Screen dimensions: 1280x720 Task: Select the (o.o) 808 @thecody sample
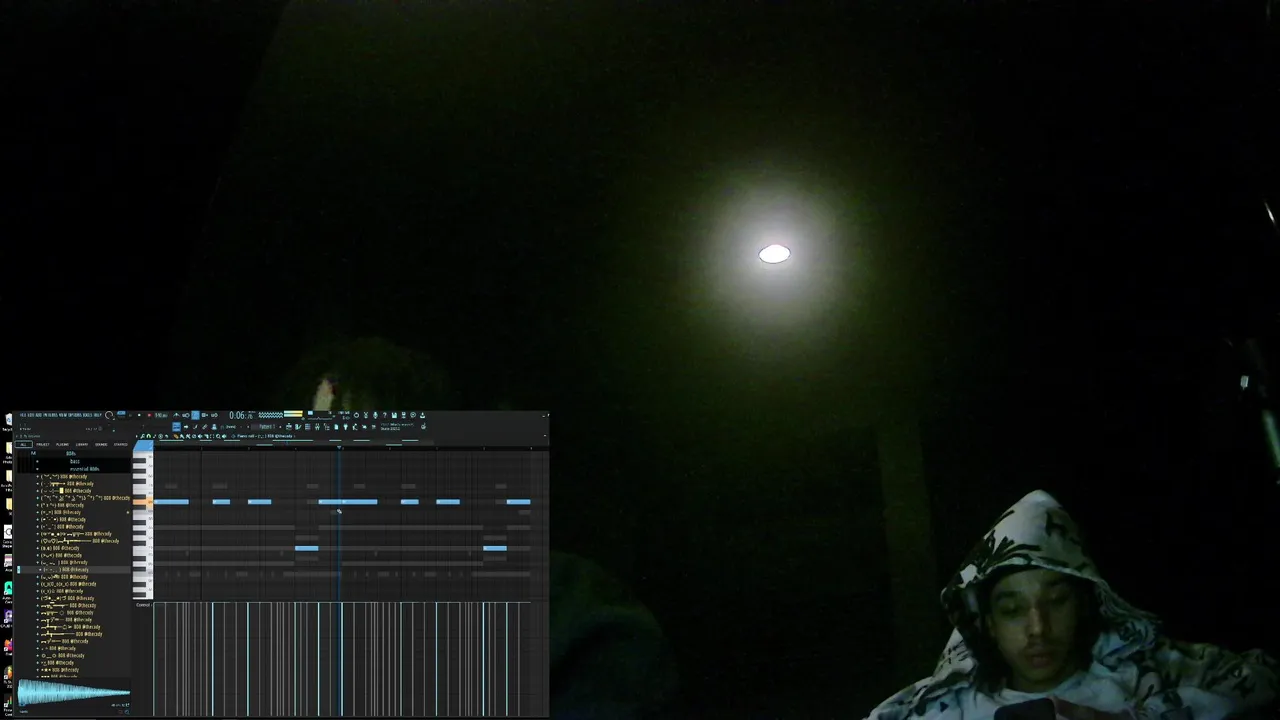tap(60, 548)
